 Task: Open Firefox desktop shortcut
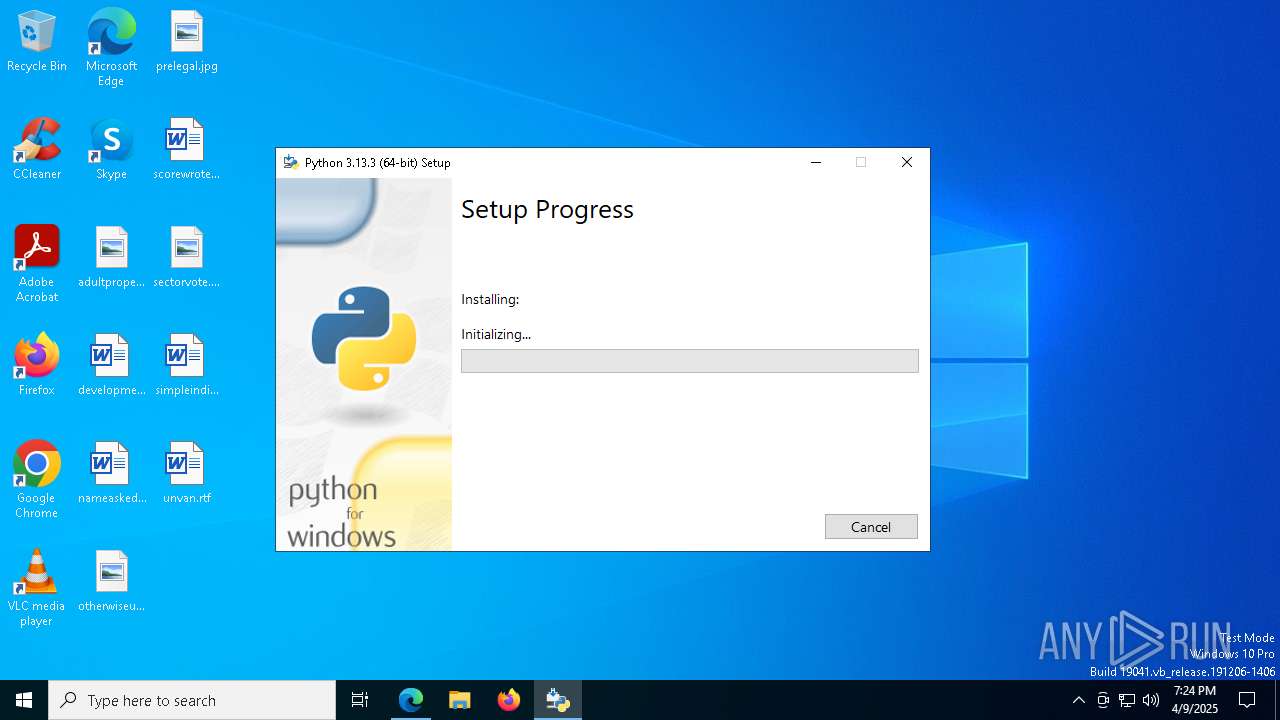37,366
